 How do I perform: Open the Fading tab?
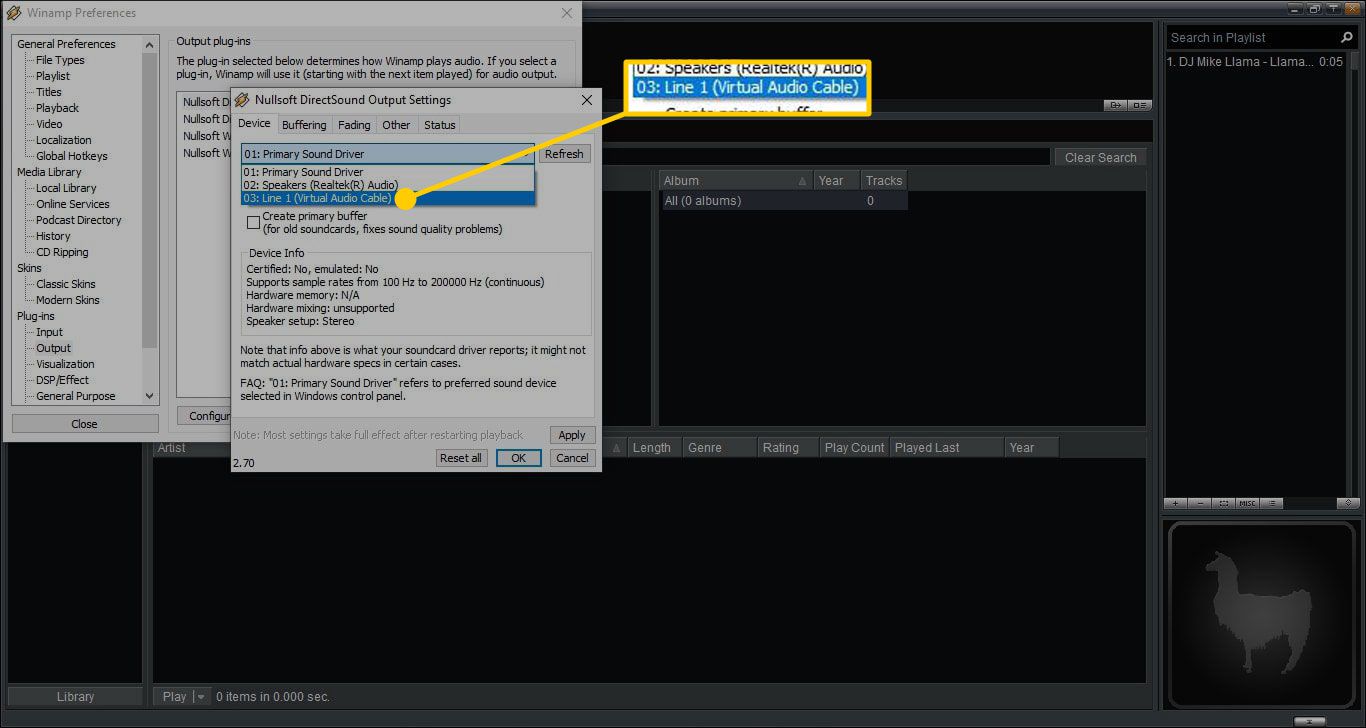354,125
